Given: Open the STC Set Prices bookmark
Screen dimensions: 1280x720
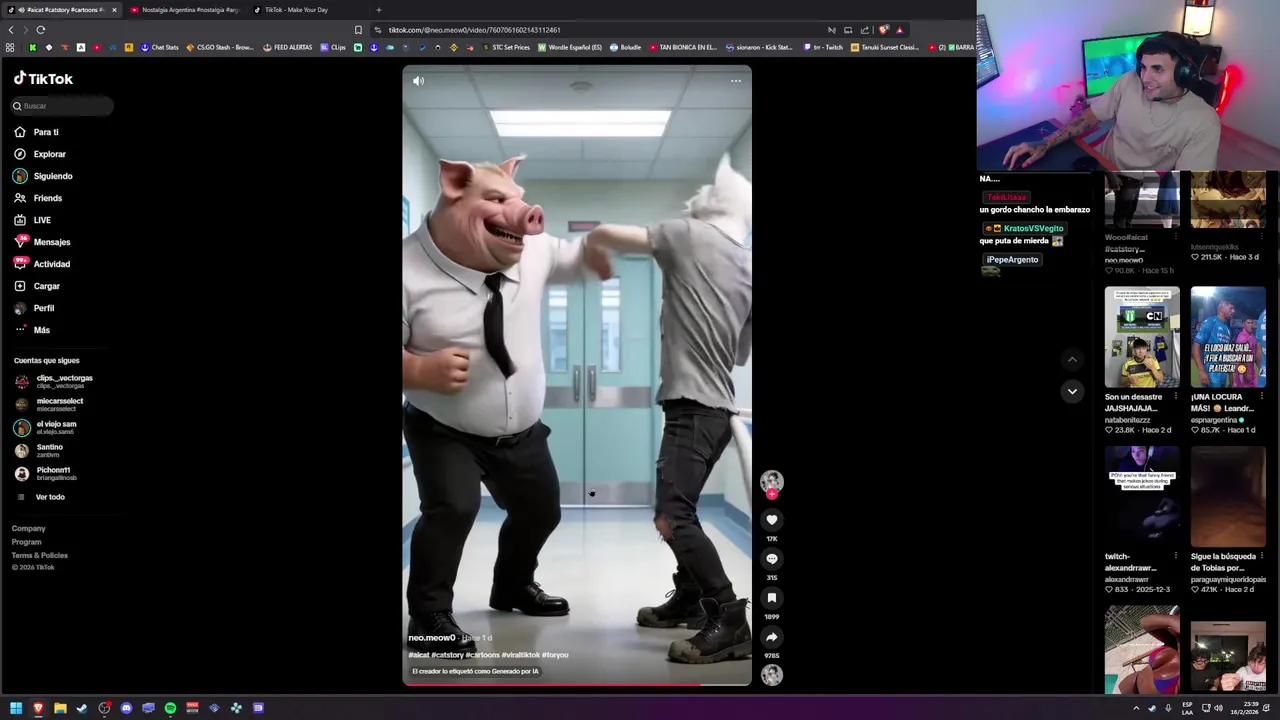Looking at the screenshot, I should tap(506, 47).
